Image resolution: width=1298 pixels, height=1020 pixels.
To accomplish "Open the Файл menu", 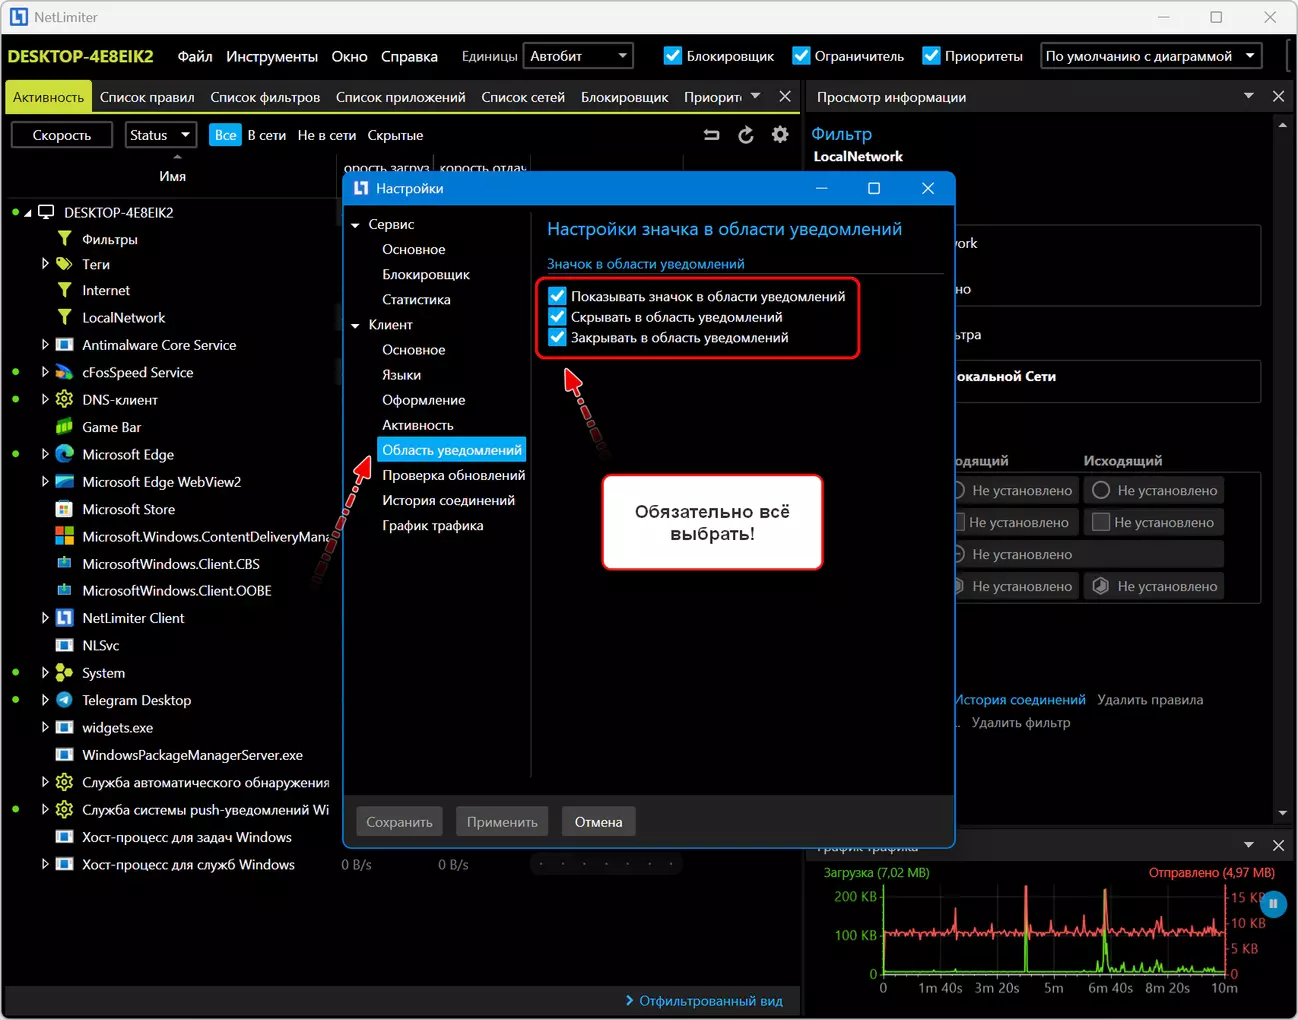I will (x=195, y=56).
